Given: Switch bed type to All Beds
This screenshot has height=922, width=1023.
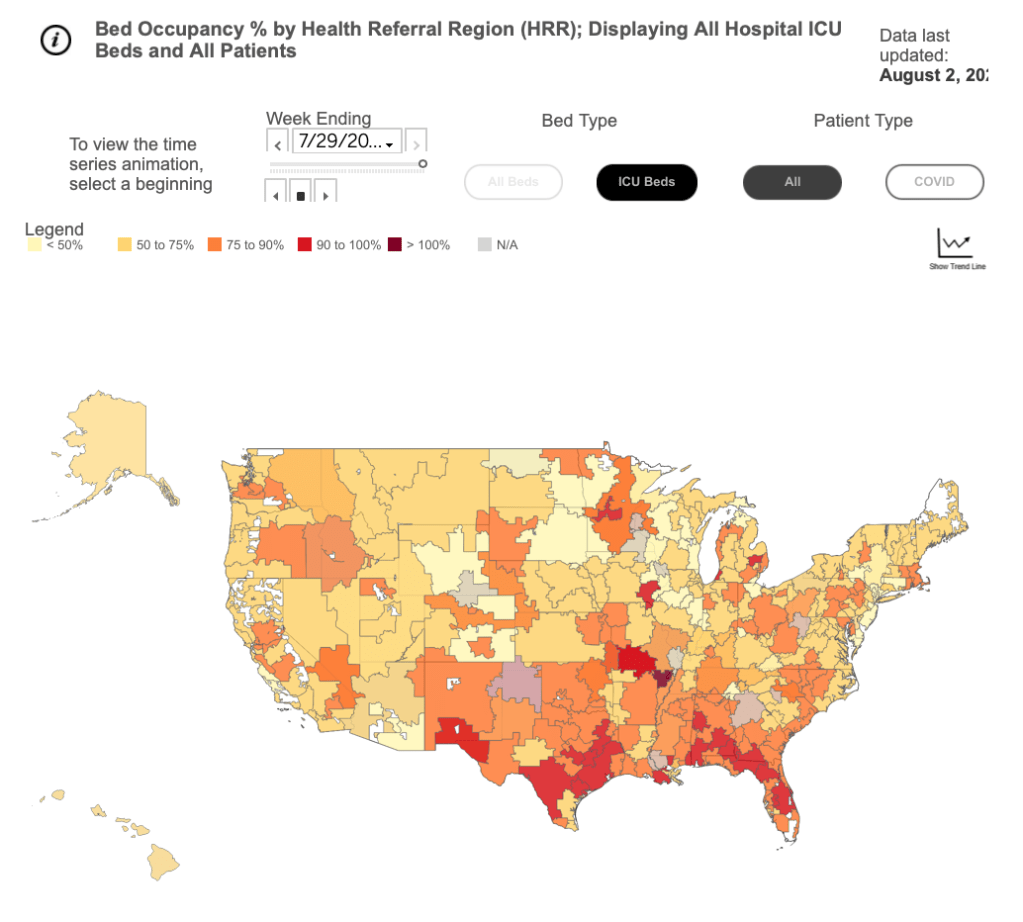Looking at the screenshot, I should [513, 182].
